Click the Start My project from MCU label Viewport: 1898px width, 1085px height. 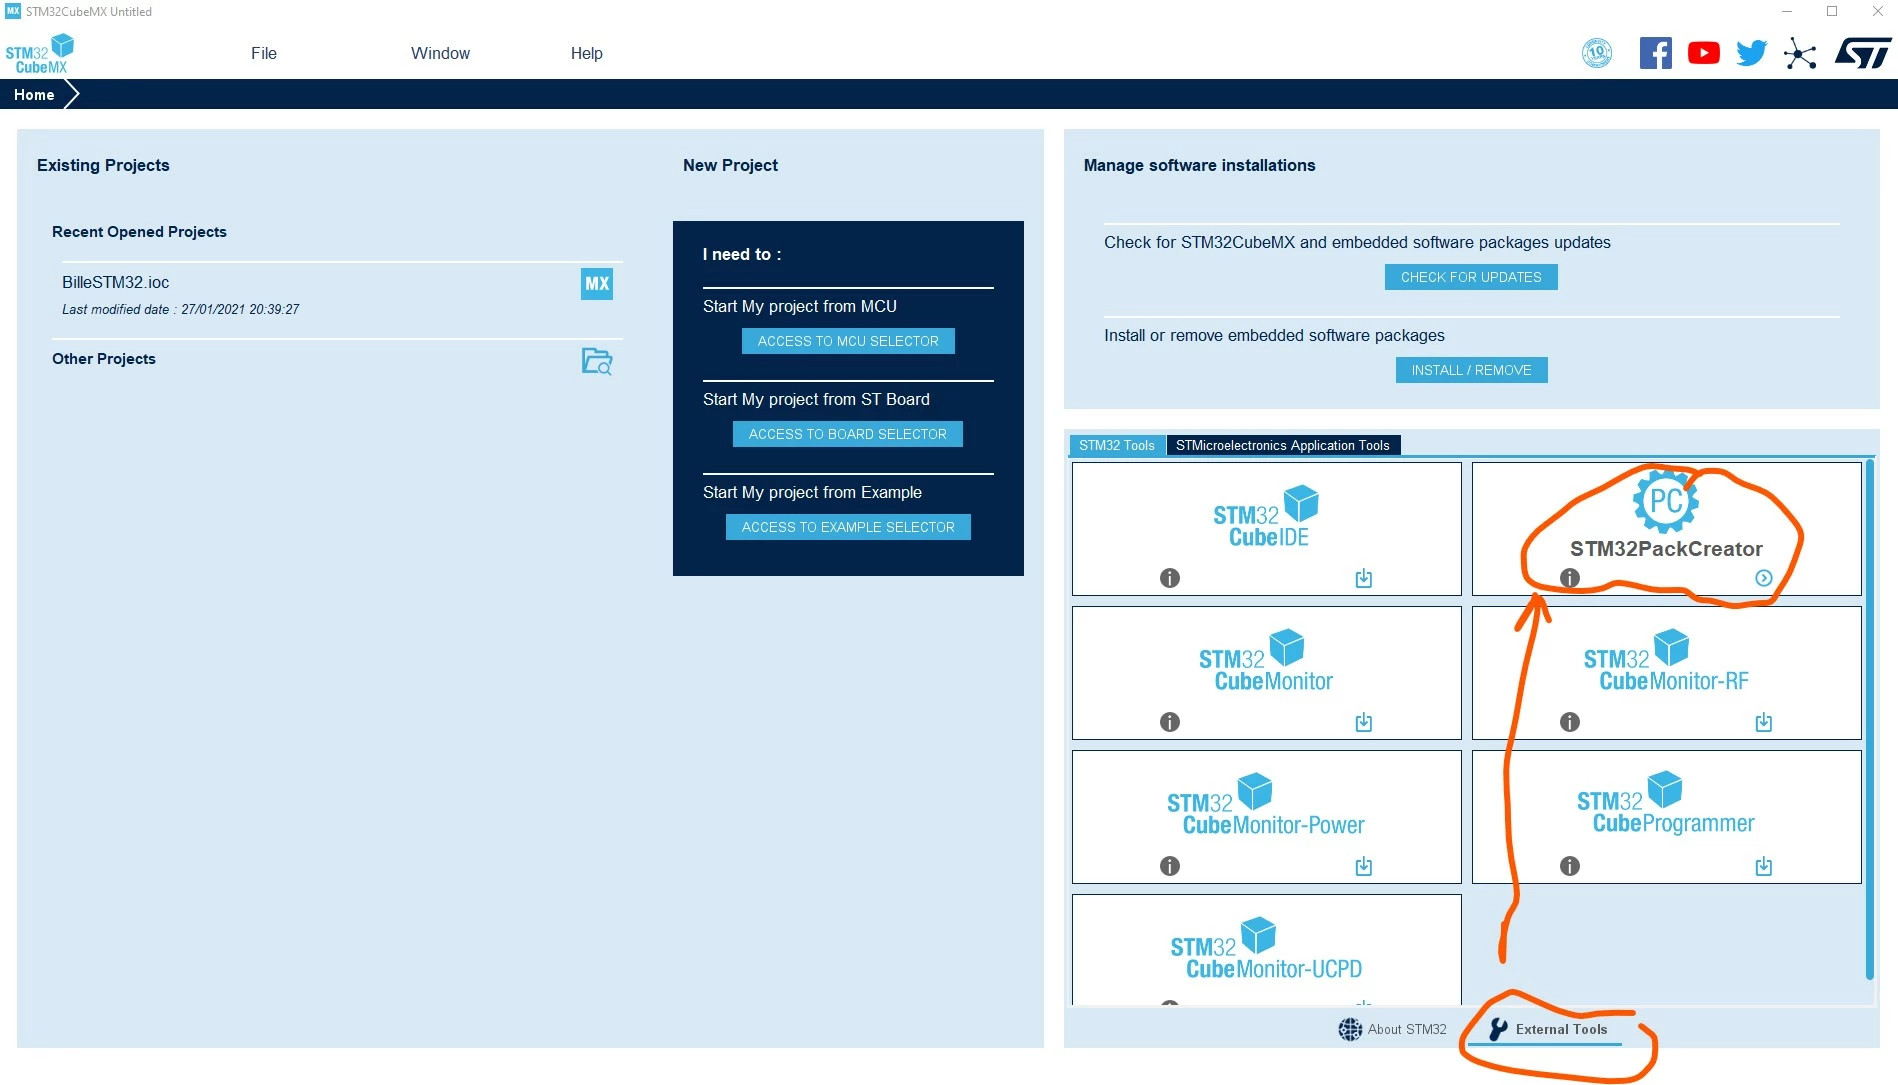(x=800, y=306)
